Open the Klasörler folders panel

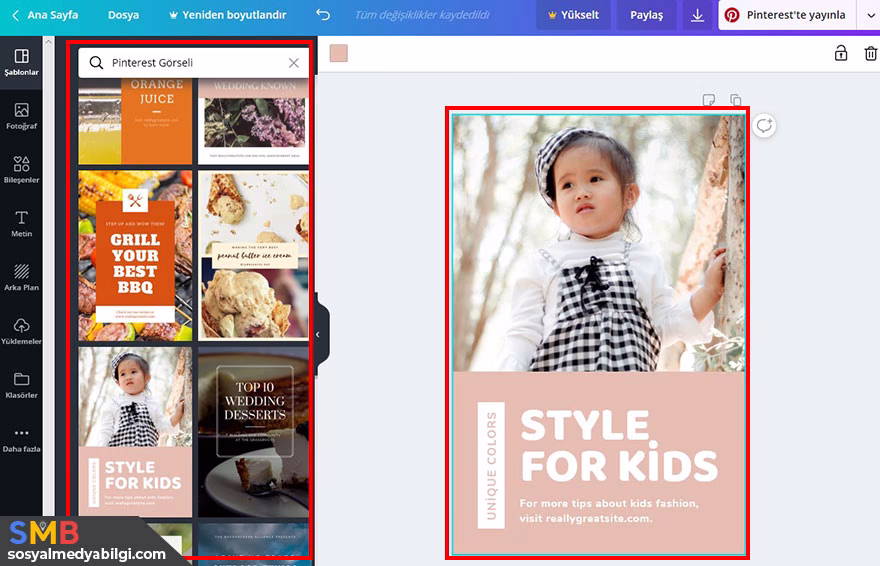pos(21,385)
